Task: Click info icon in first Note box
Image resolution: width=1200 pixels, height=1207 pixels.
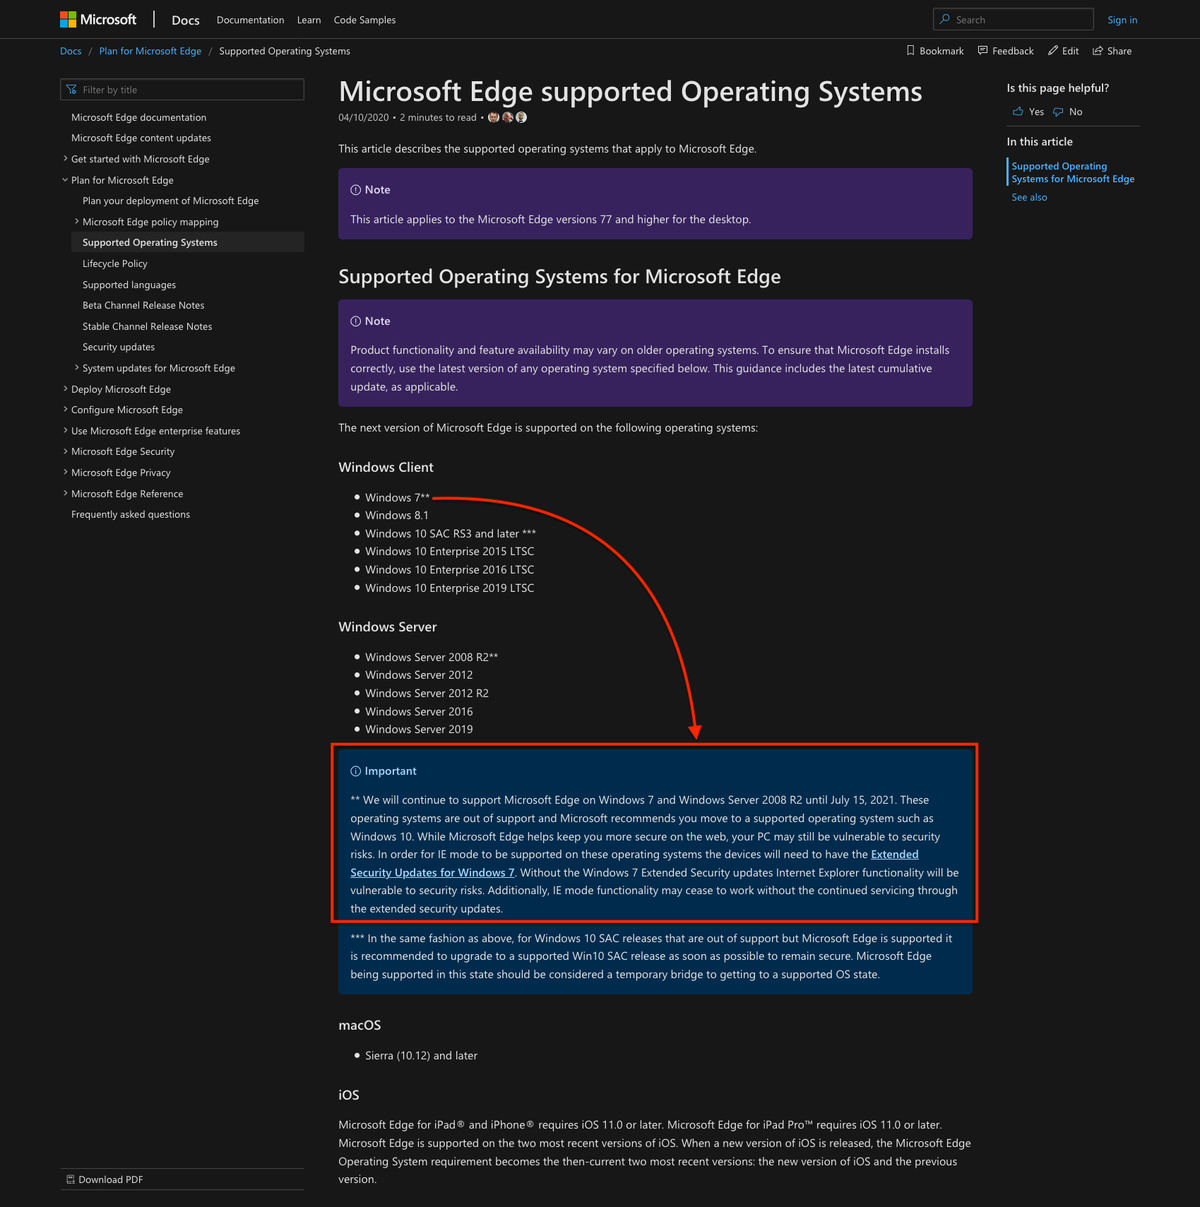Action: 355,190
